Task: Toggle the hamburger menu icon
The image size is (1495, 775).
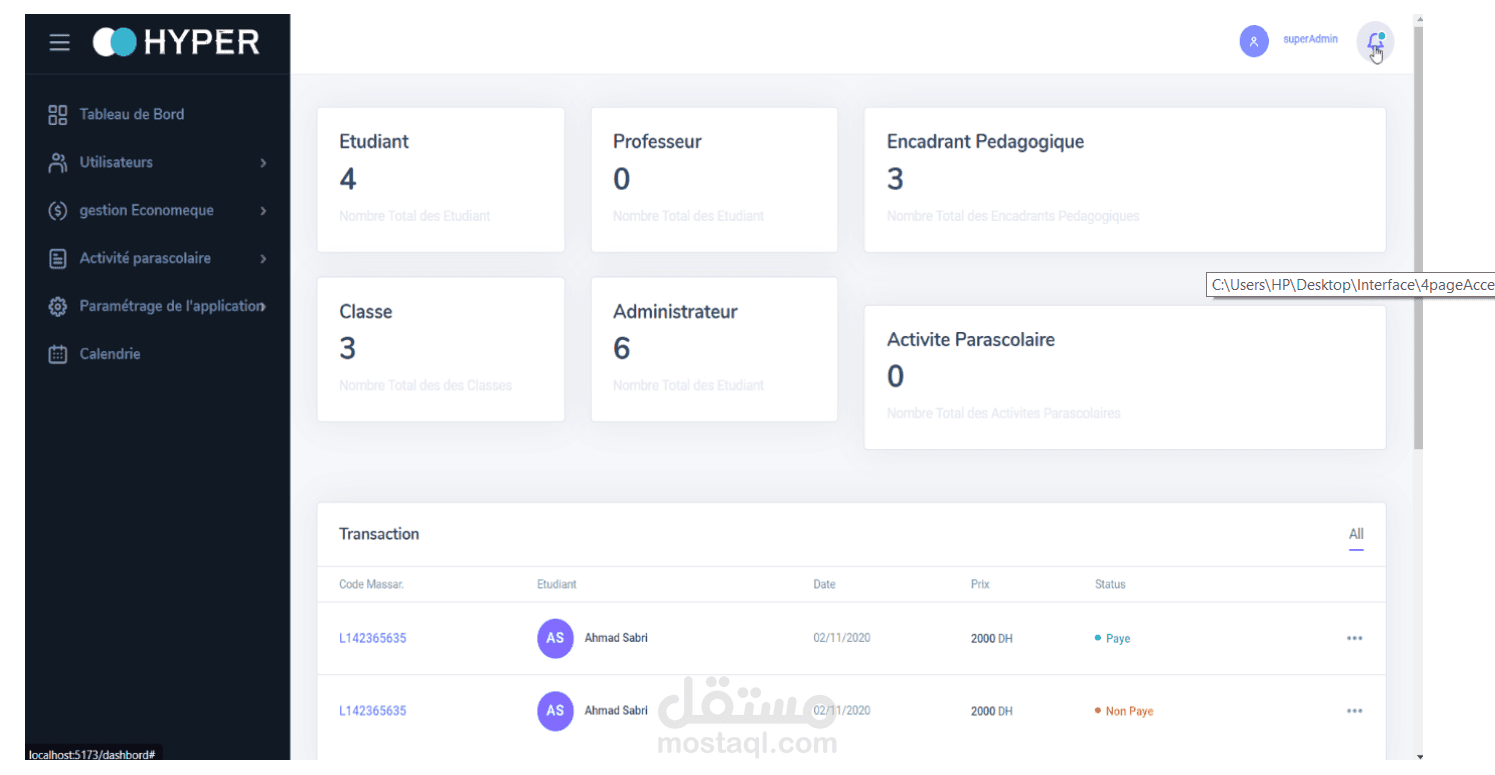Action: [x=60, y=43]
